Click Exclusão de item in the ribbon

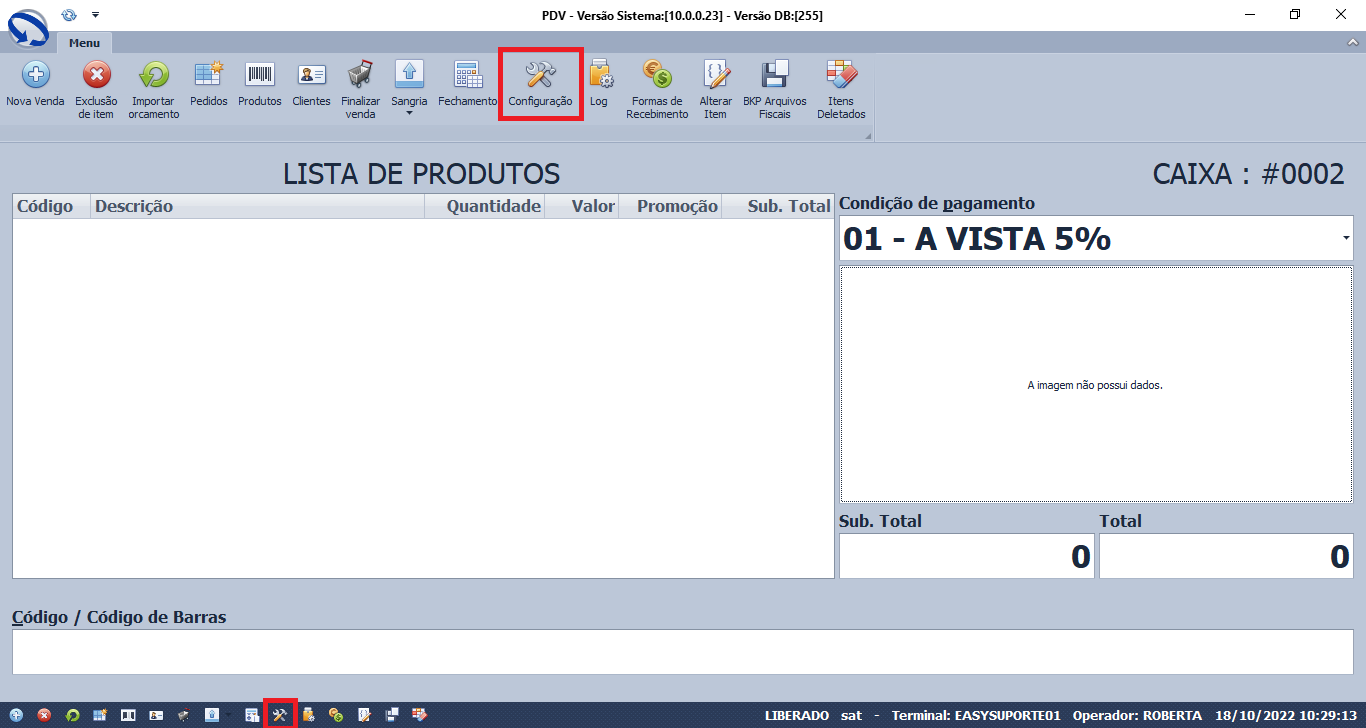96,89
